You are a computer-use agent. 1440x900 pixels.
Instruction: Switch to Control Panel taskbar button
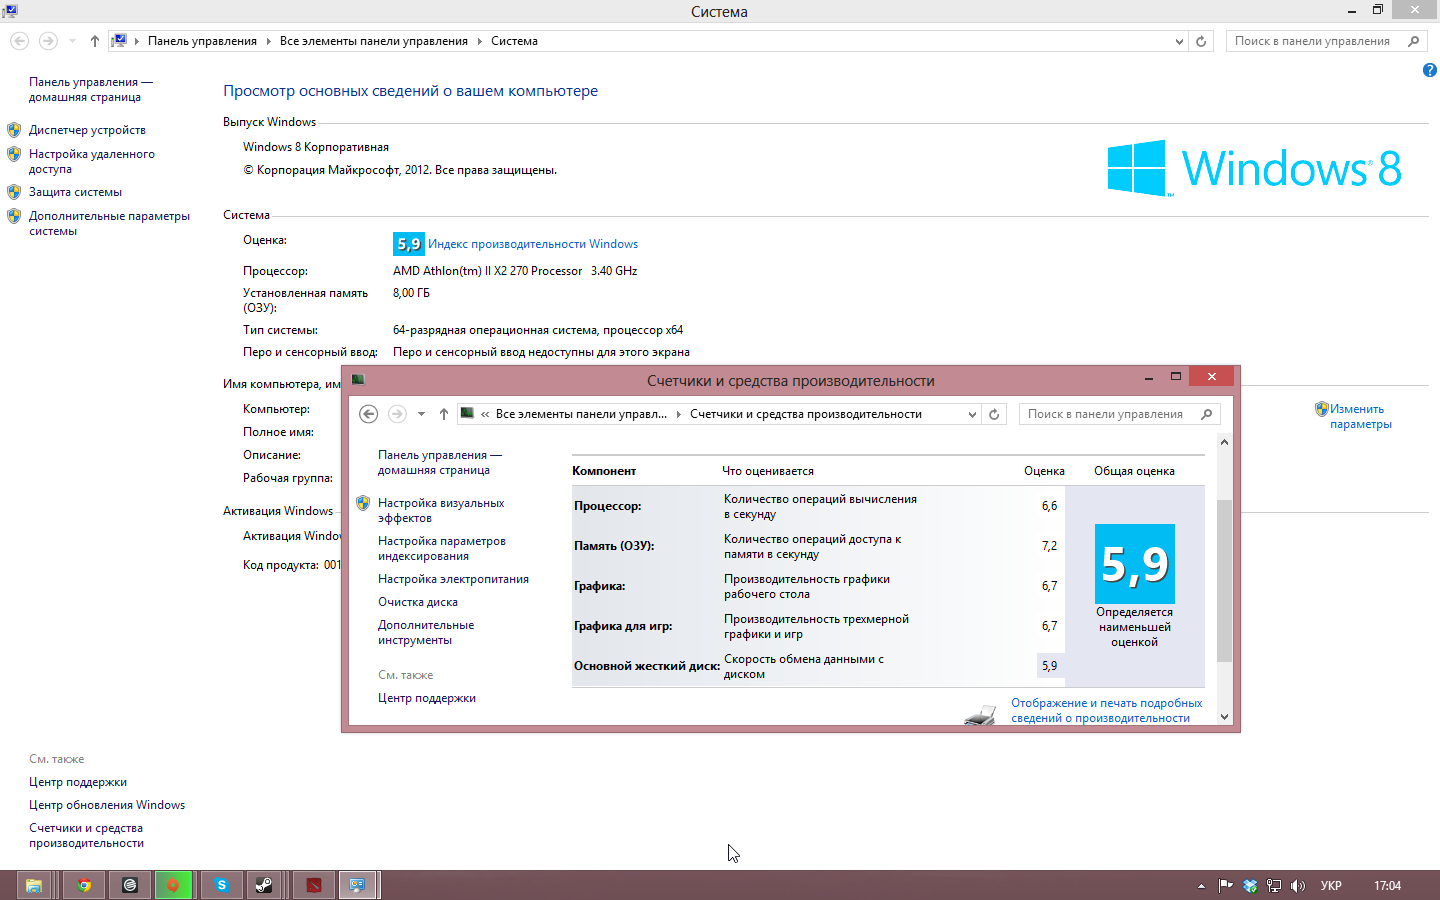point(358,885)
